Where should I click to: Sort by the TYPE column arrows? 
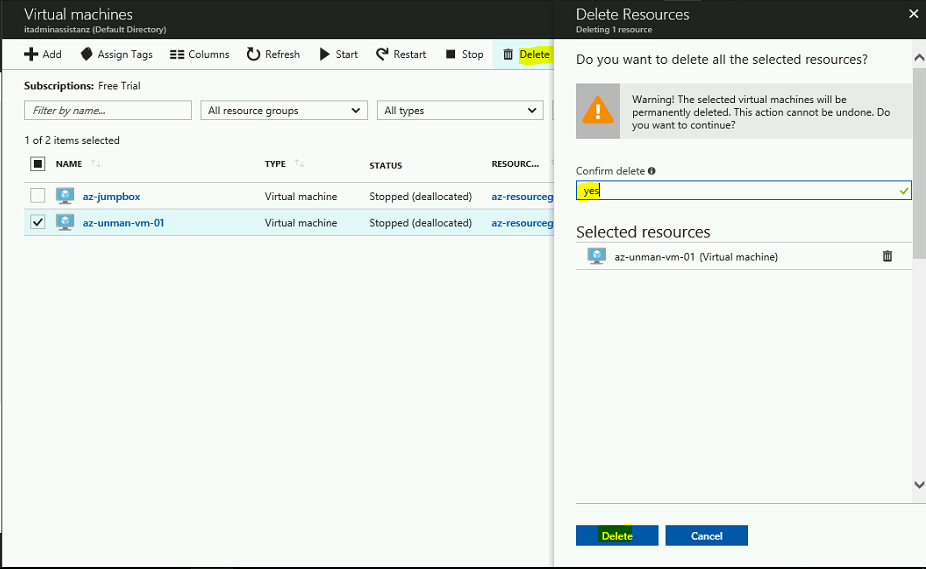[x=299, y=164]
